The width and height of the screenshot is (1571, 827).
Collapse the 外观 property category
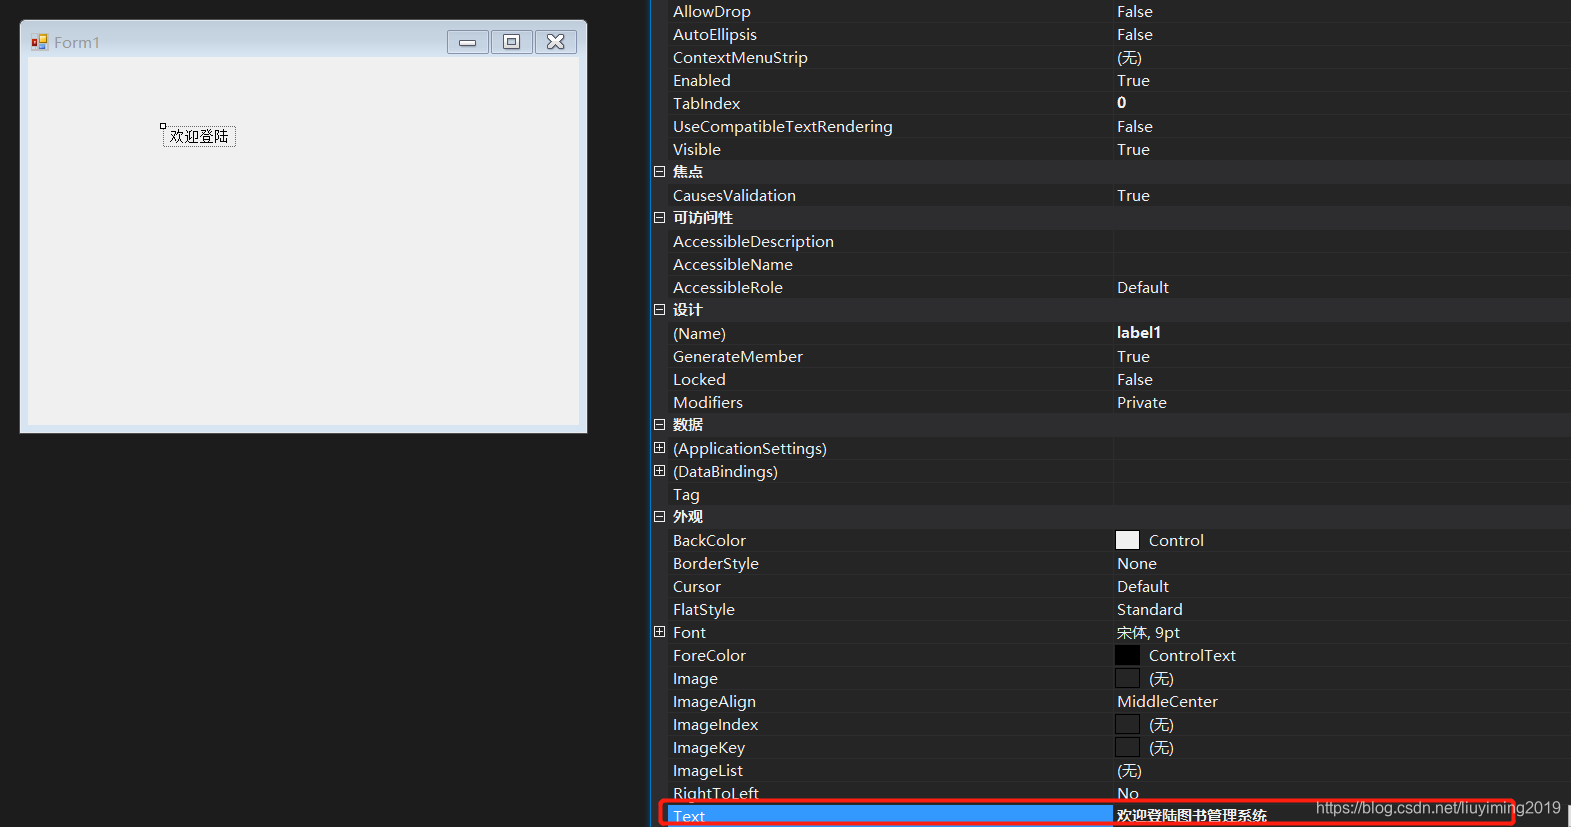659,517
